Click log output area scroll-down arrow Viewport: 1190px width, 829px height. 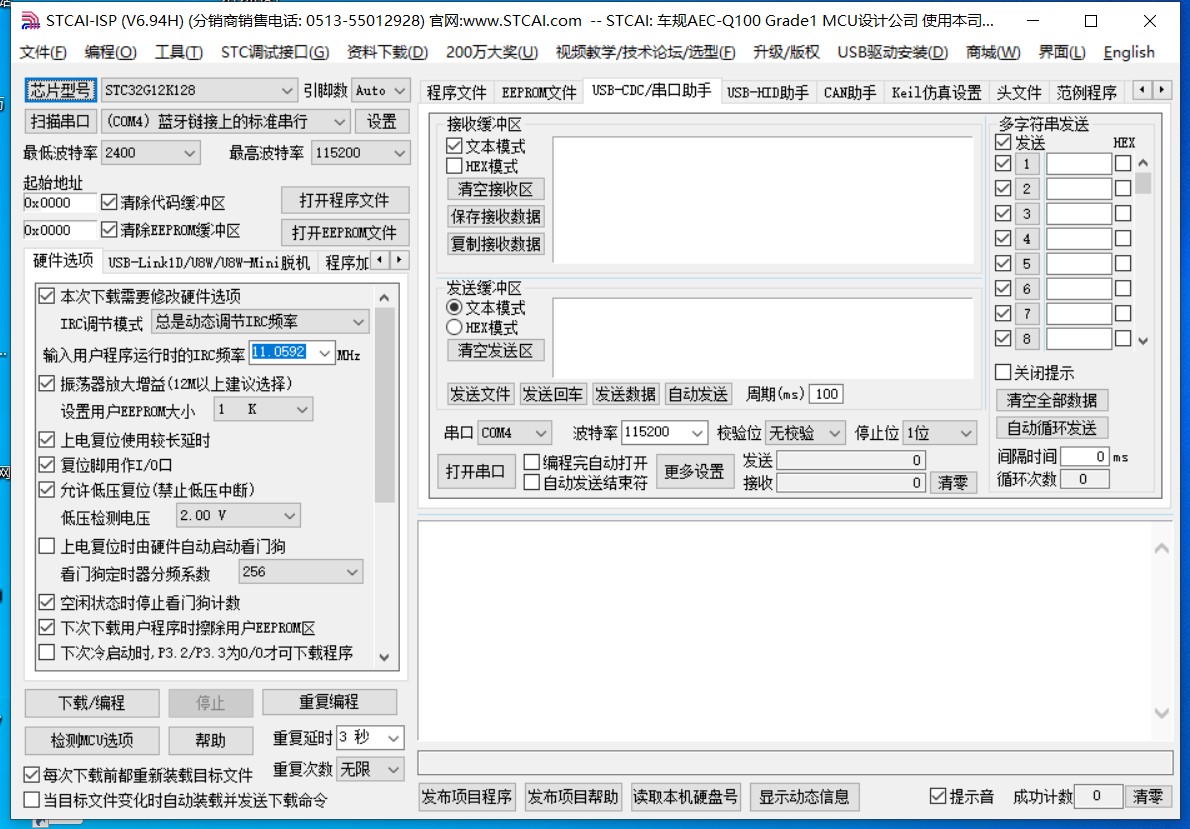[x=1161, y=713]
